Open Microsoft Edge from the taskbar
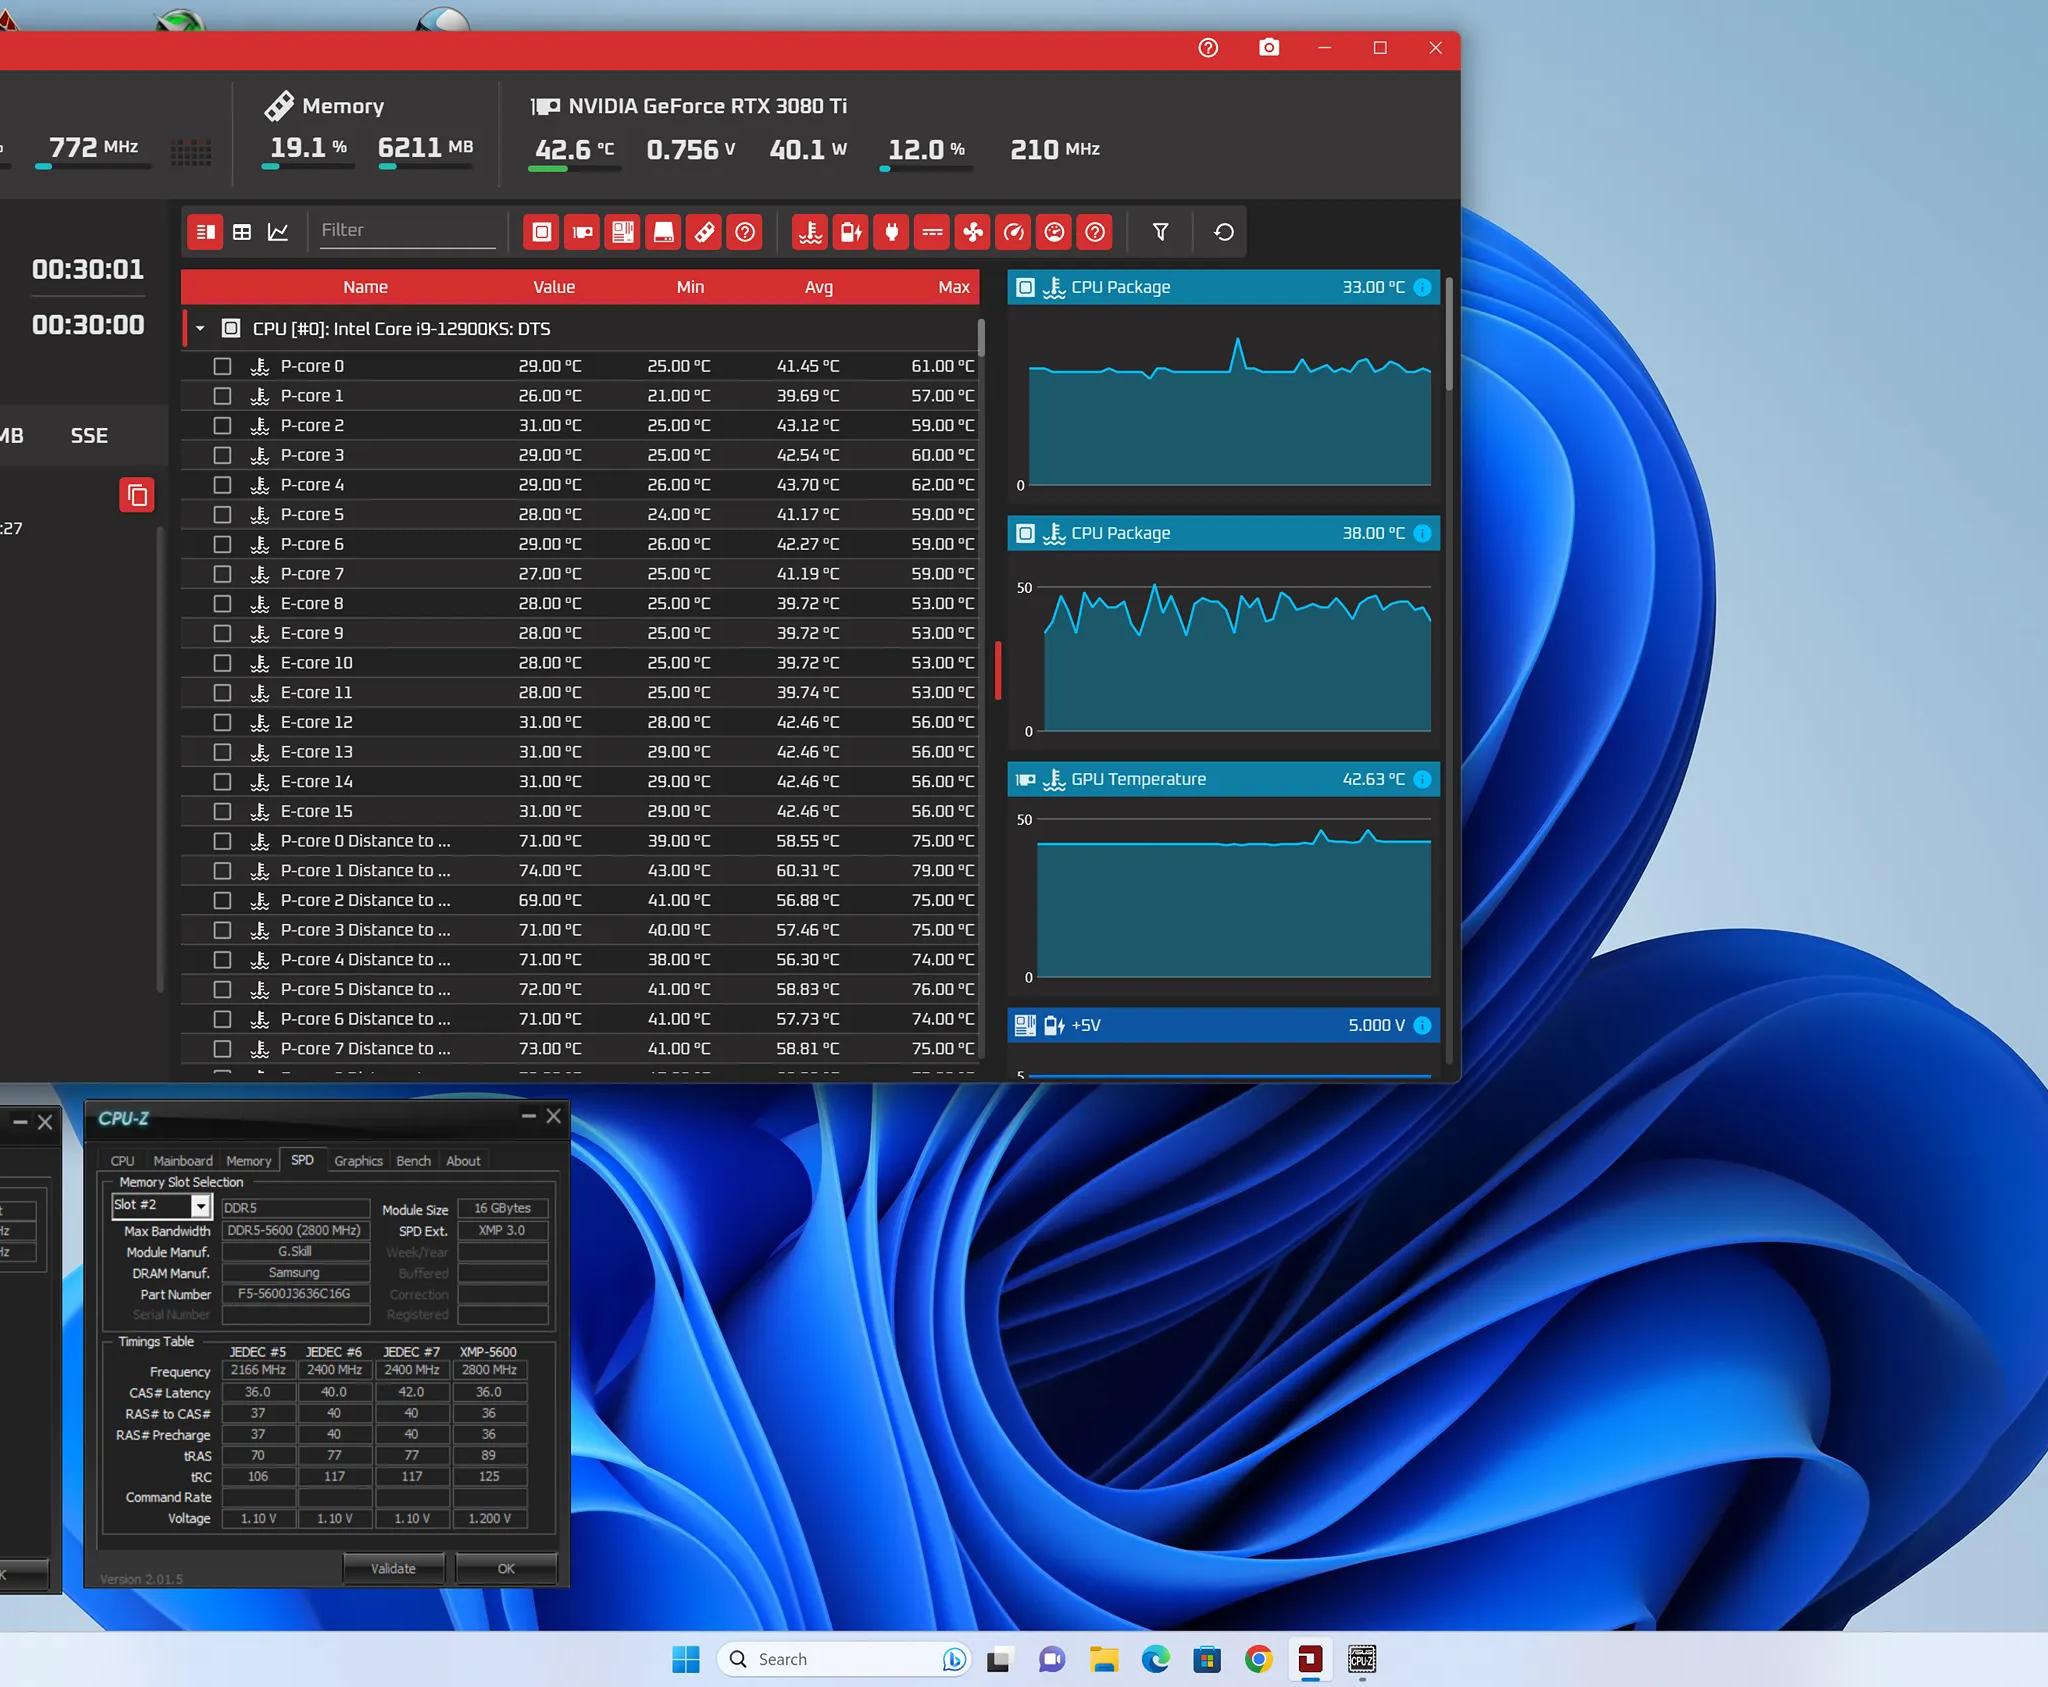The image size is (2048, 1687). click(1156, 1659)
